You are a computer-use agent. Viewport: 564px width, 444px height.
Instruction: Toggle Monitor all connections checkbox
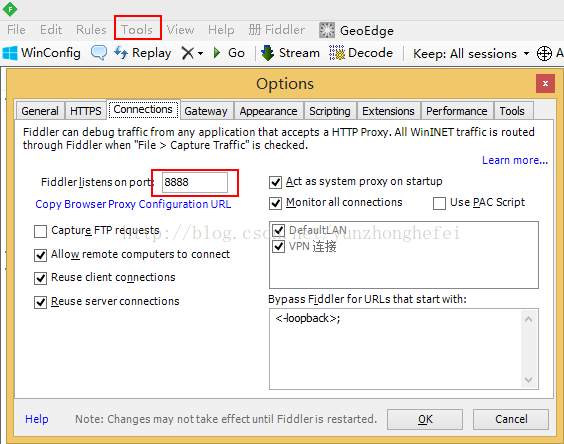point(276,203)
